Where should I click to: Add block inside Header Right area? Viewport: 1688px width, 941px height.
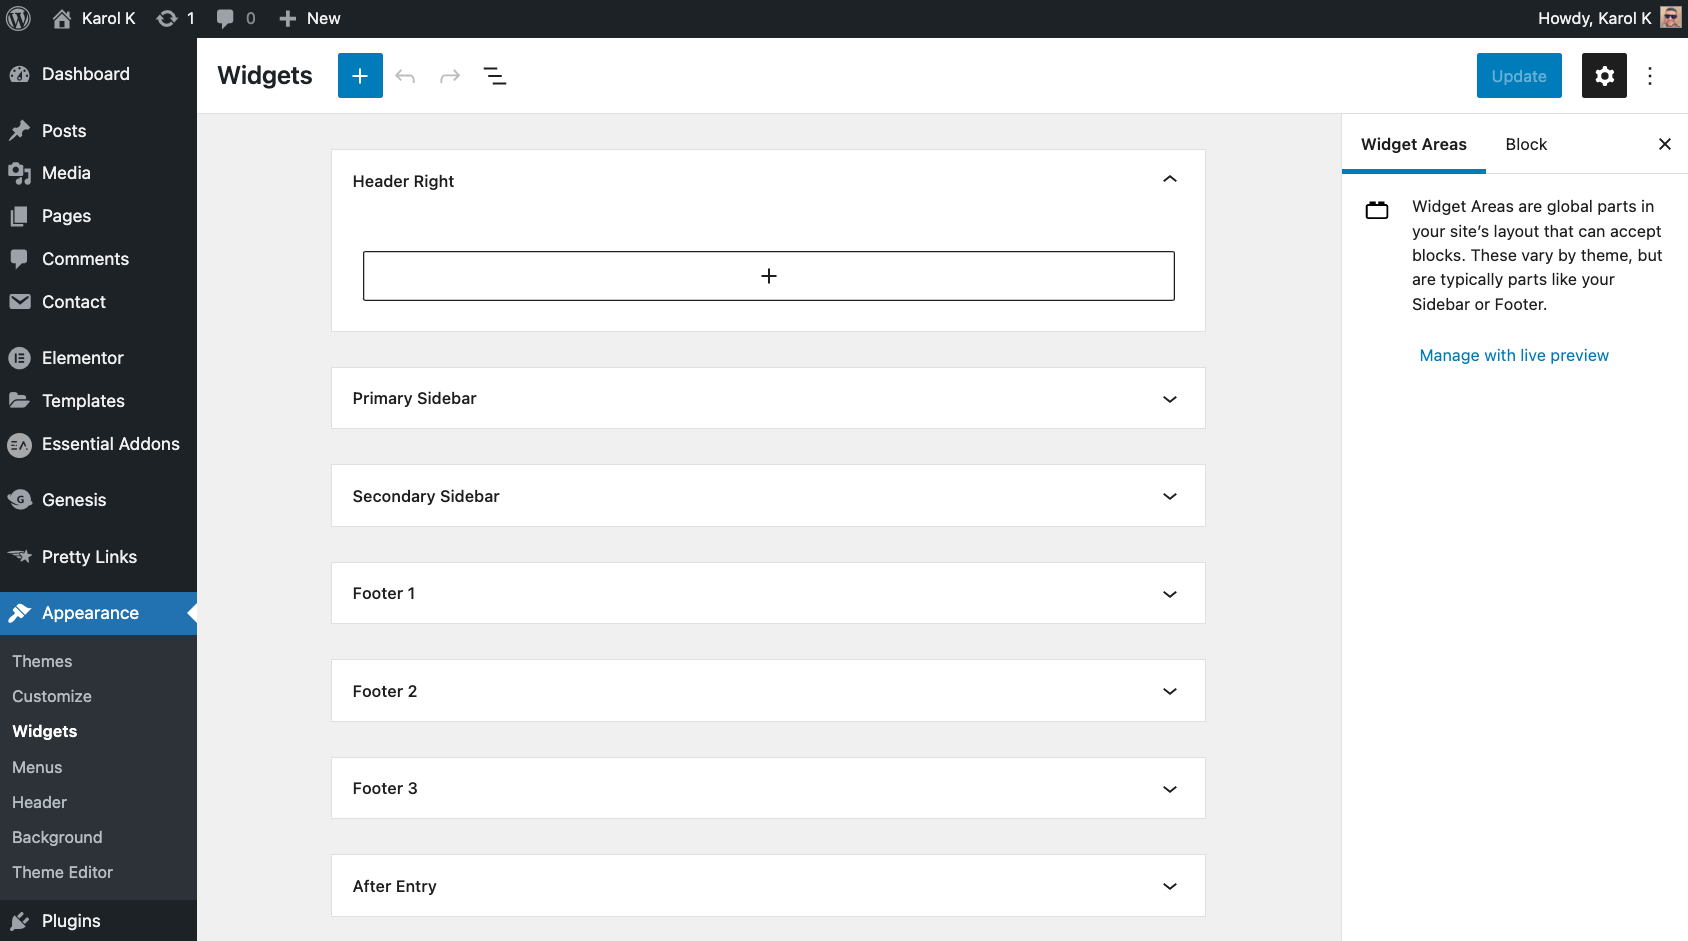click(x=768, y=276)
